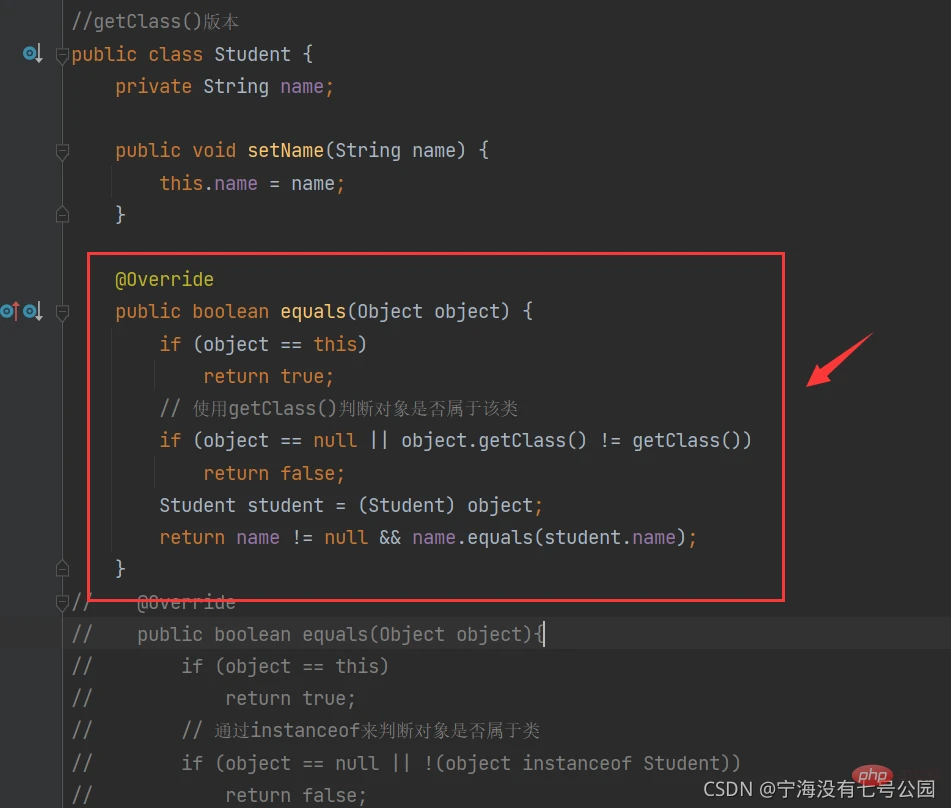The height and width of the screenshot is (808, 951).
Task: Click the private String name declaration line
Action: point(224,86)
